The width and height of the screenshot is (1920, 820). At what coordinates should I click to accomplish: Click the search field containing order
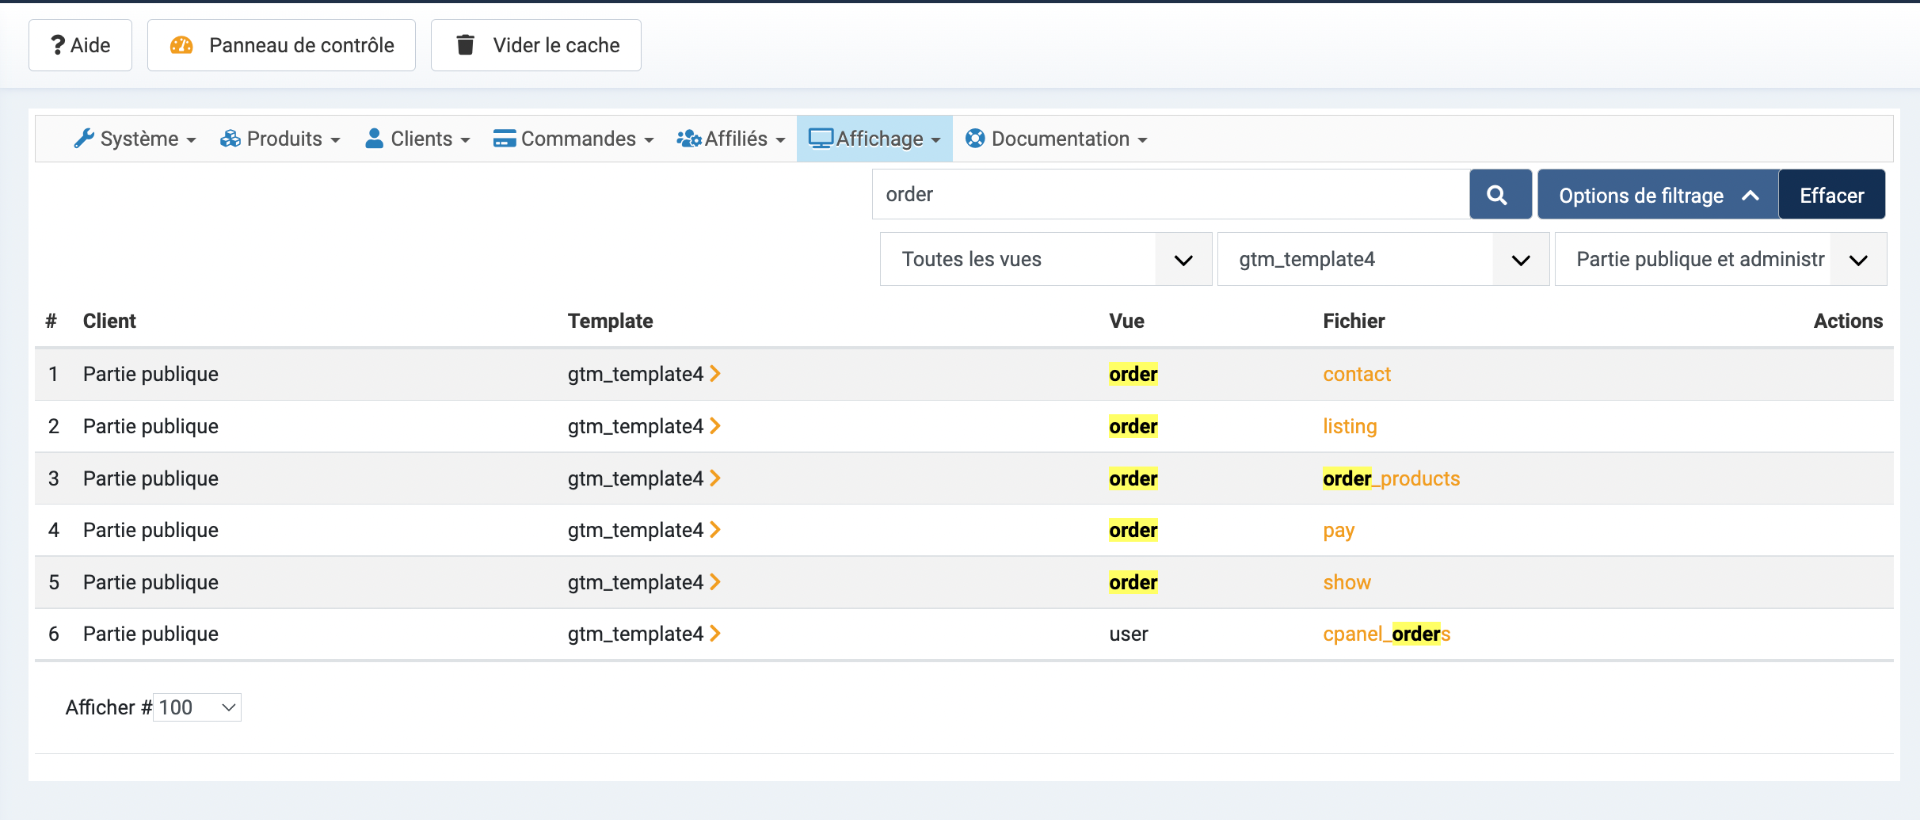click(1170, 195)
